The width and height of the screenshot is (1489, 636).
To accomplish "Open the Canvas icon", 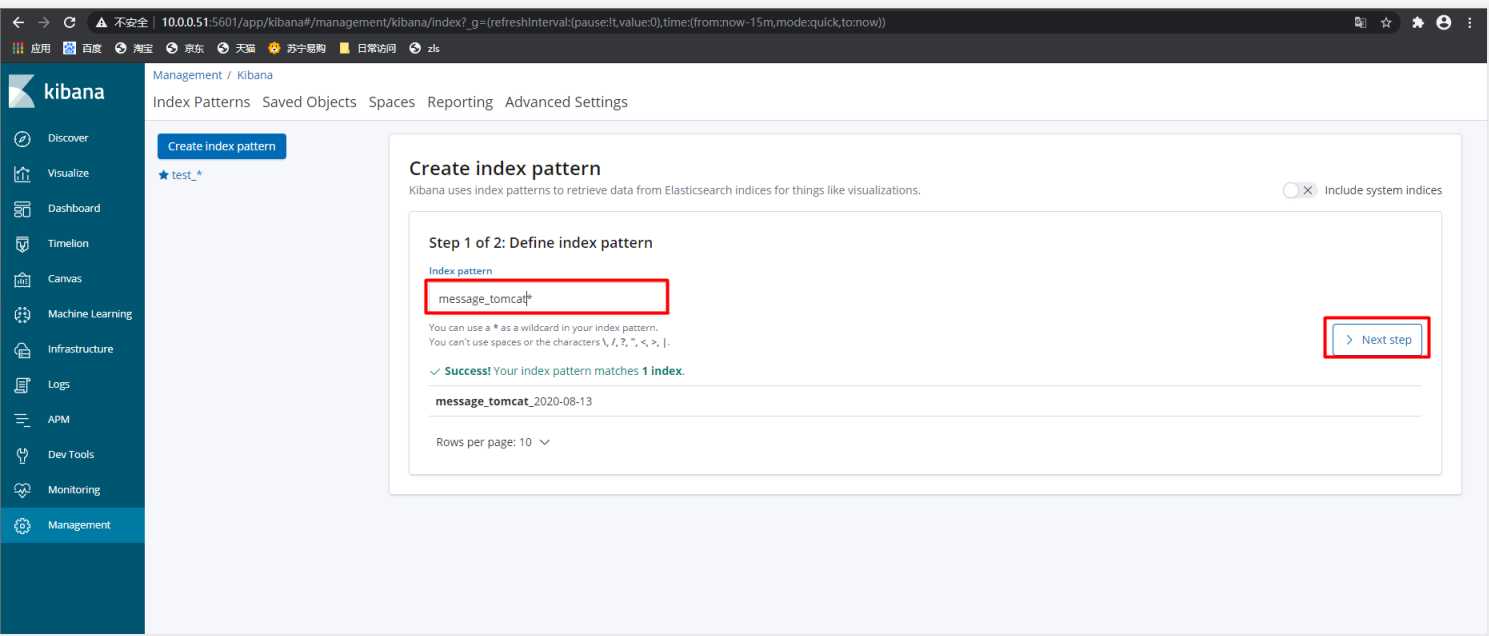I will coord(22,279).
